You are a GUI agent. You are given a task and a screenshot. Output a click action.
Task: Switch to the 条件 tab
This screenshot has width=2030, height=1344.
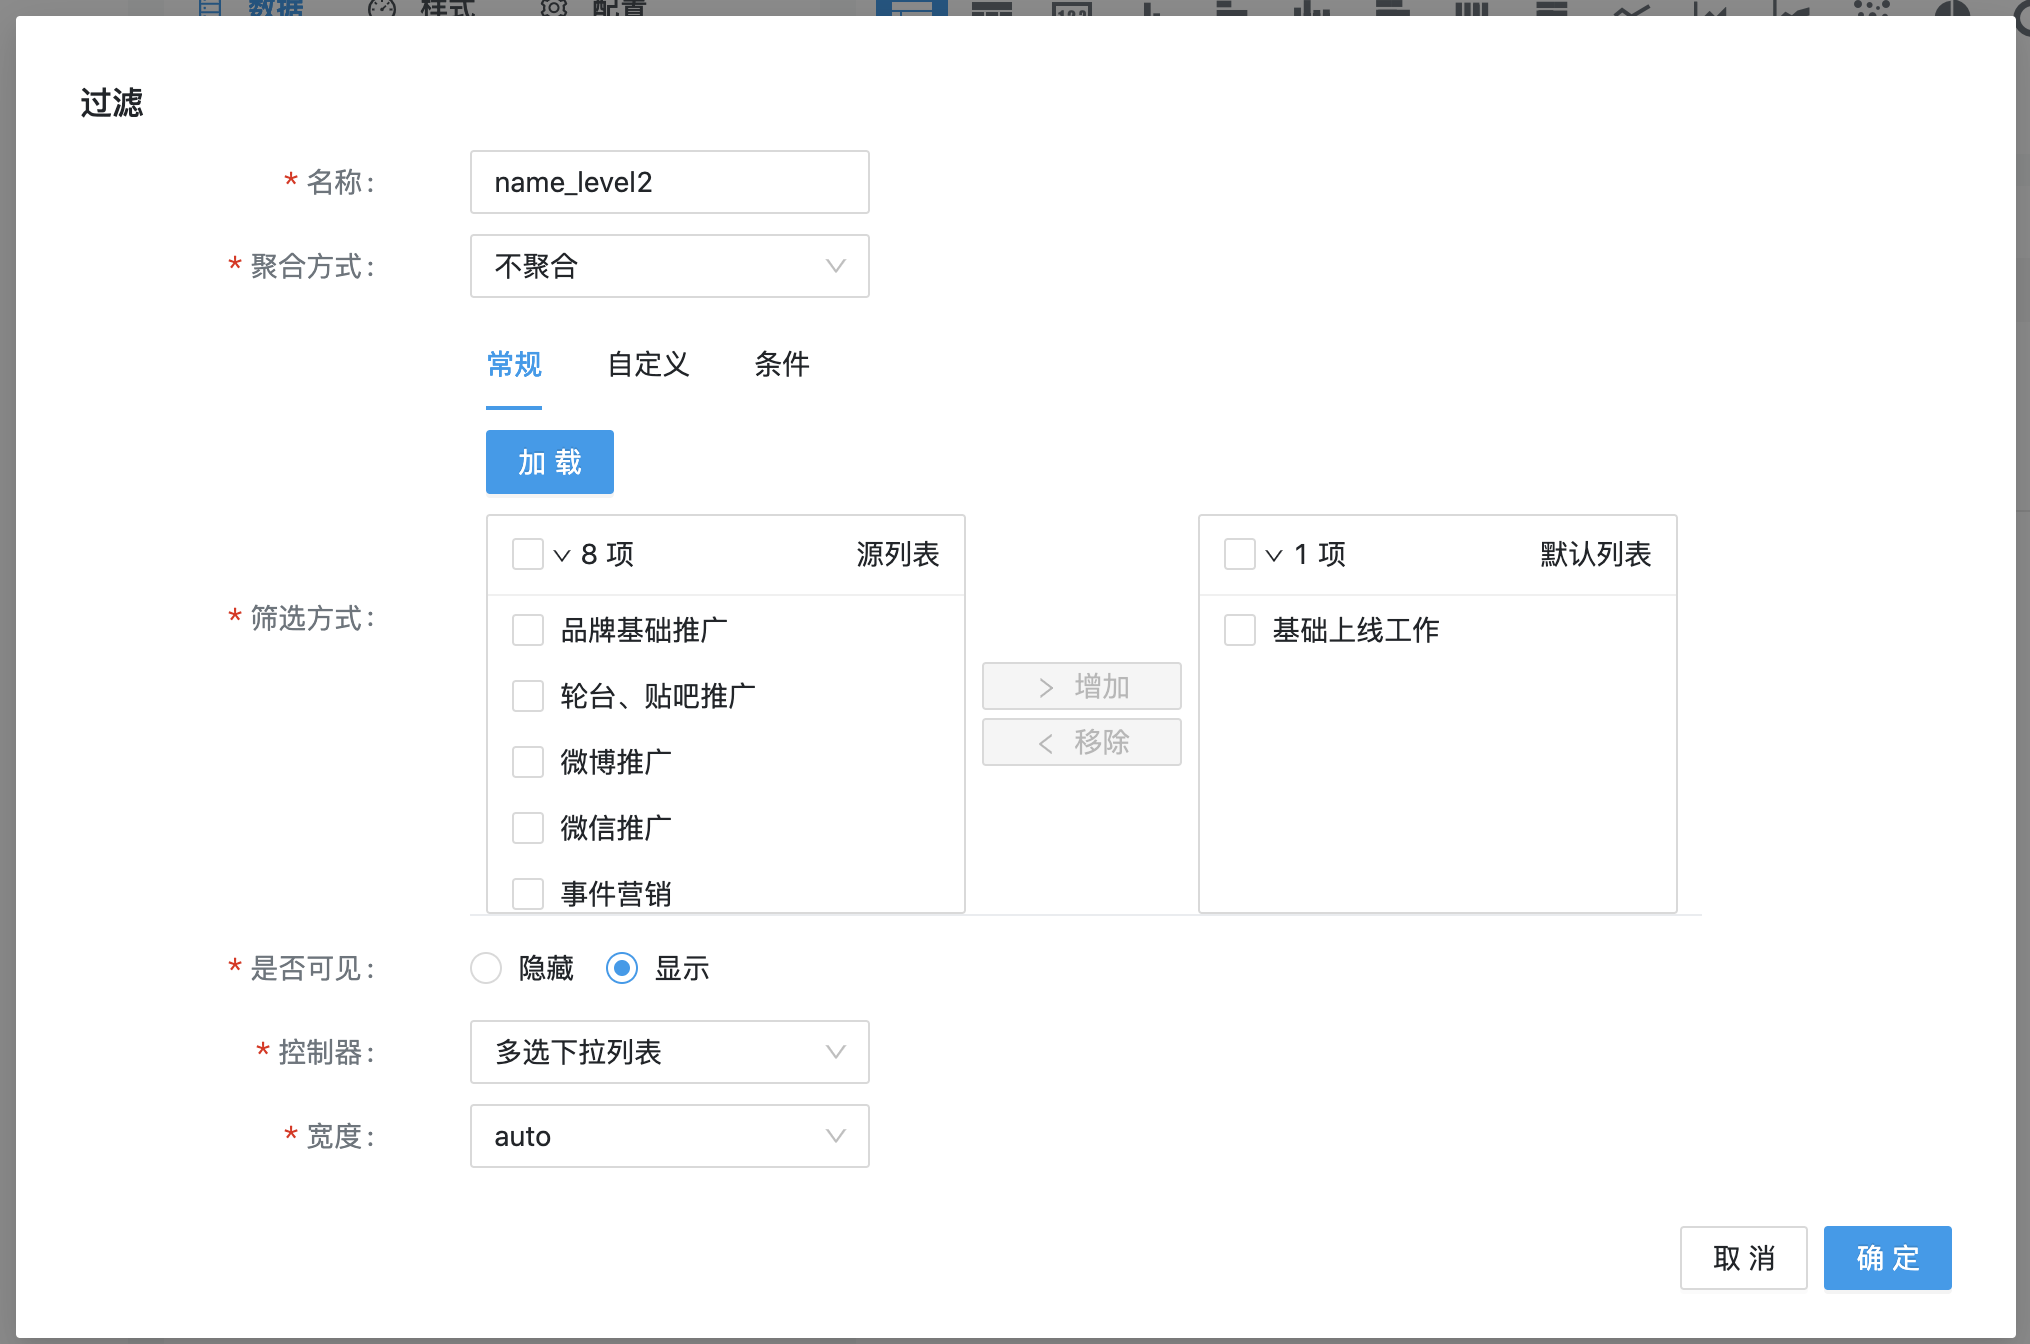click(781, 364)
